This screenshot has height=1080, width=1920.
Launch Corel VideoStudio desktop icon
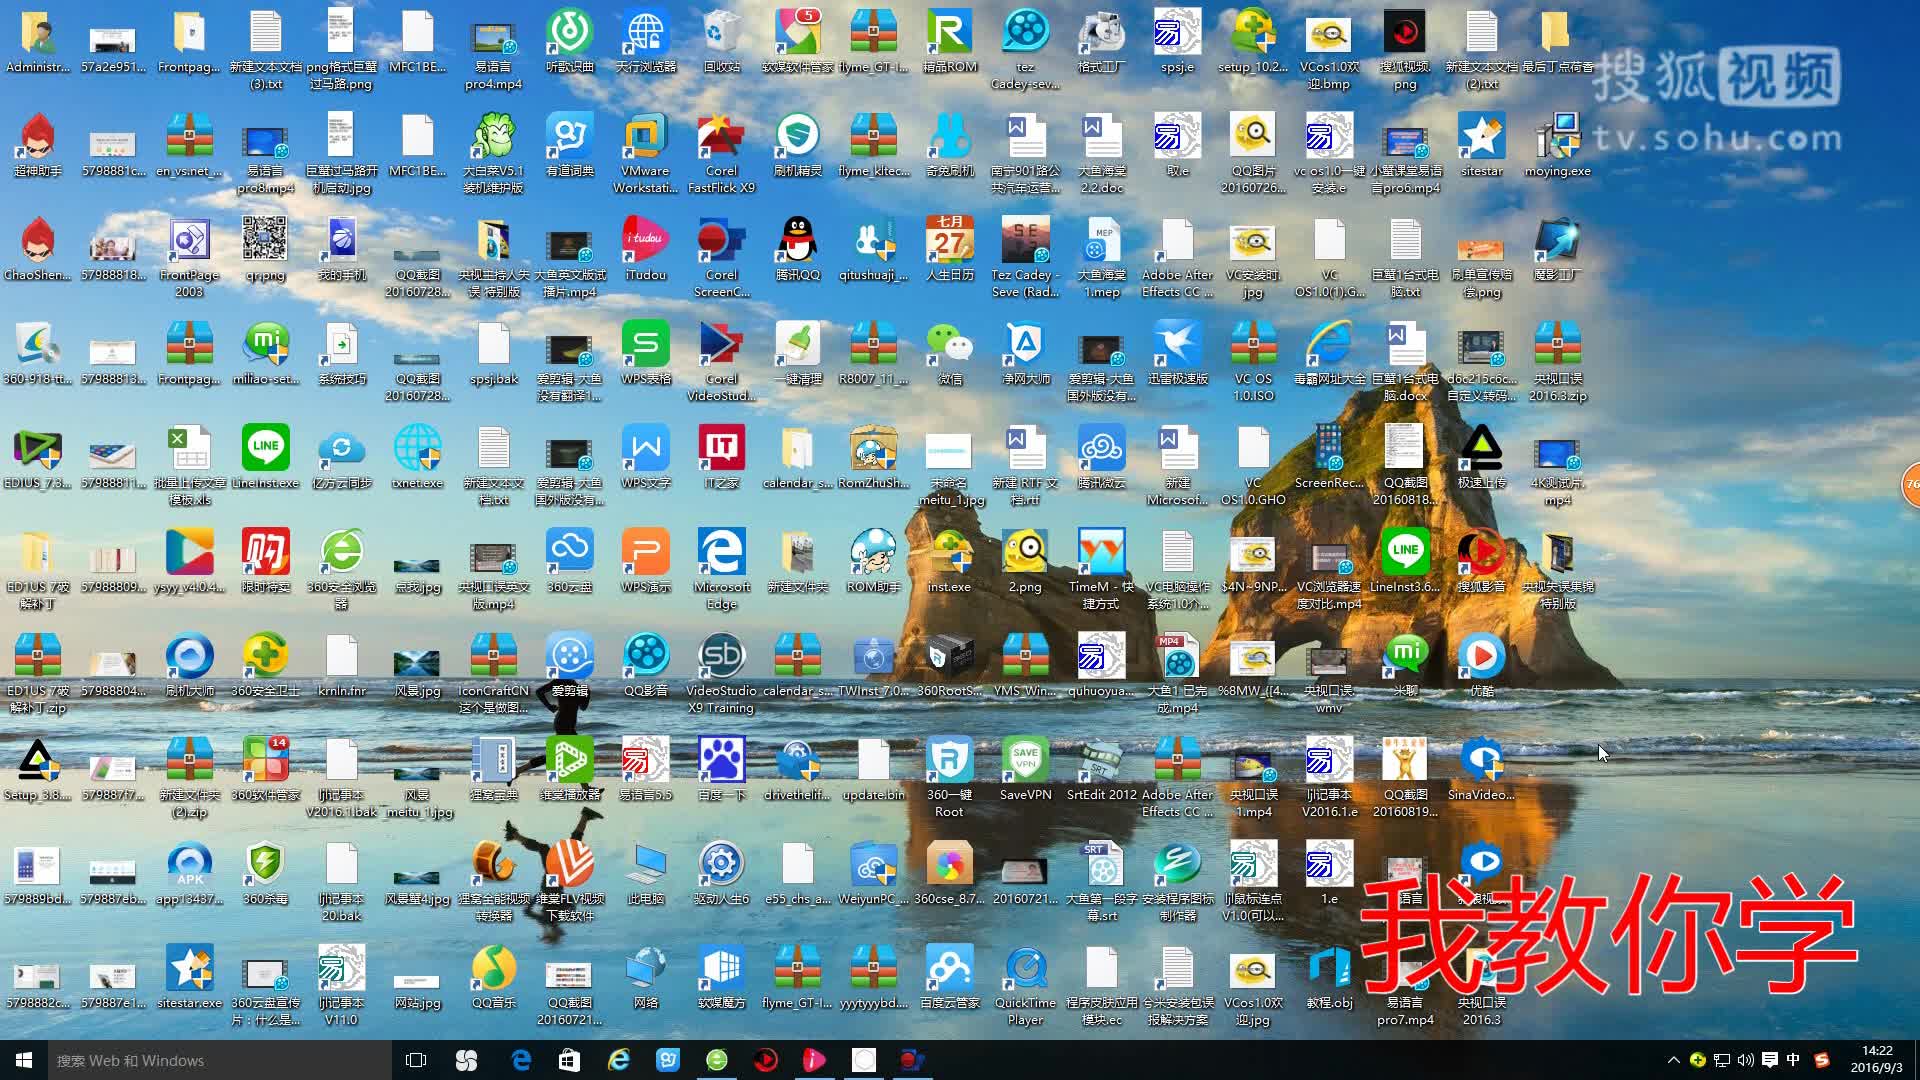click(x=721, y=361)
